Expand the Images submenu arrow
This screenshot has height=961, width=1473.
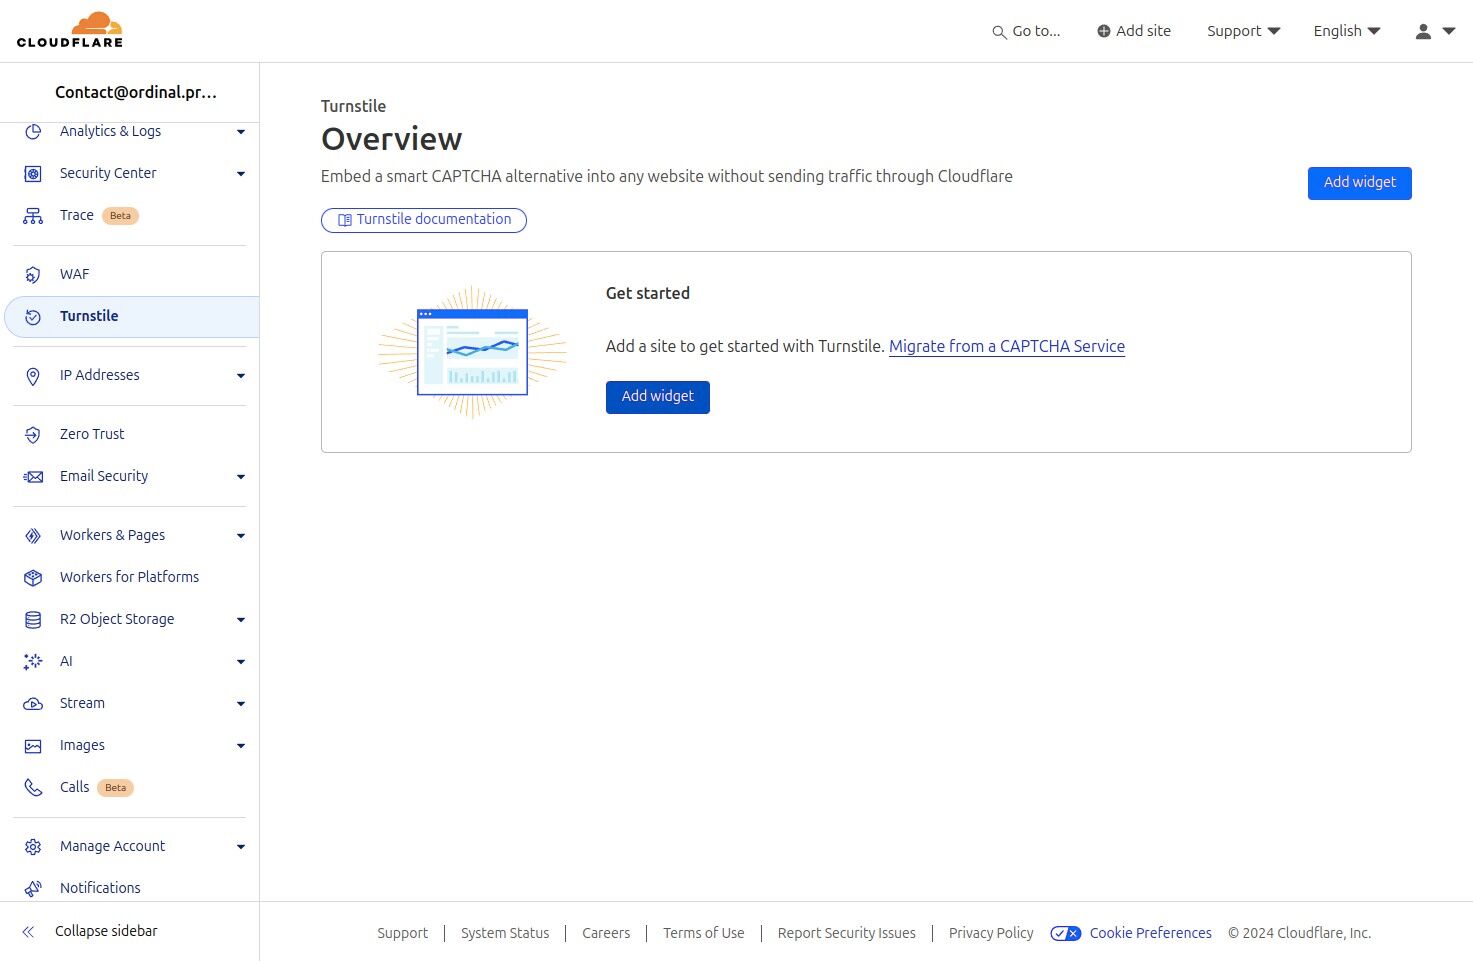click(241, 746)
